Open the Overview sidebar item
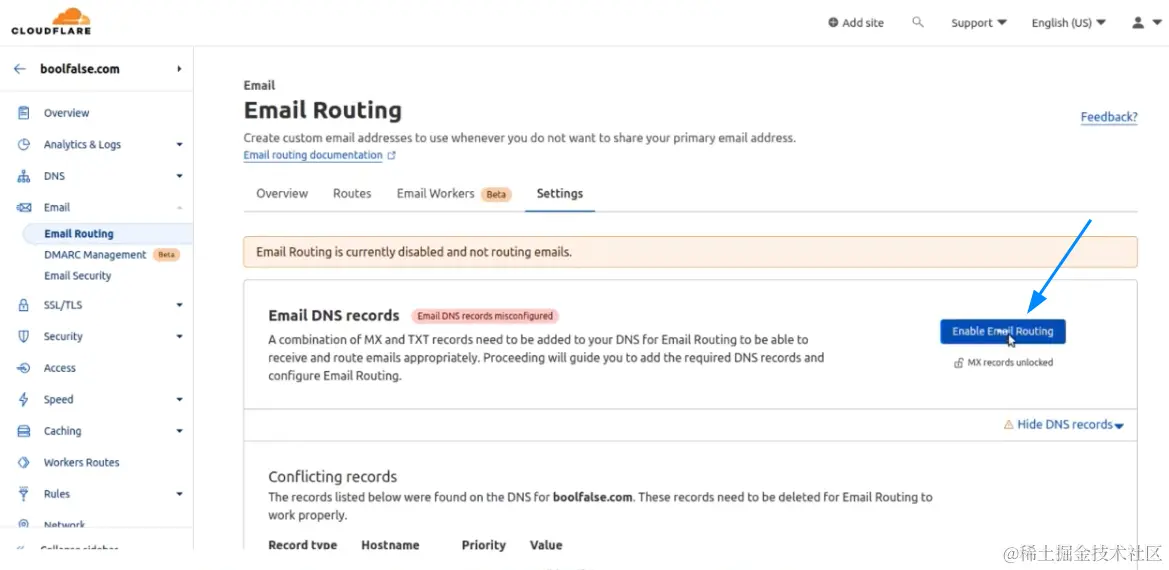The width and height of the screenshot is (1169, 570). click(66, 113)
